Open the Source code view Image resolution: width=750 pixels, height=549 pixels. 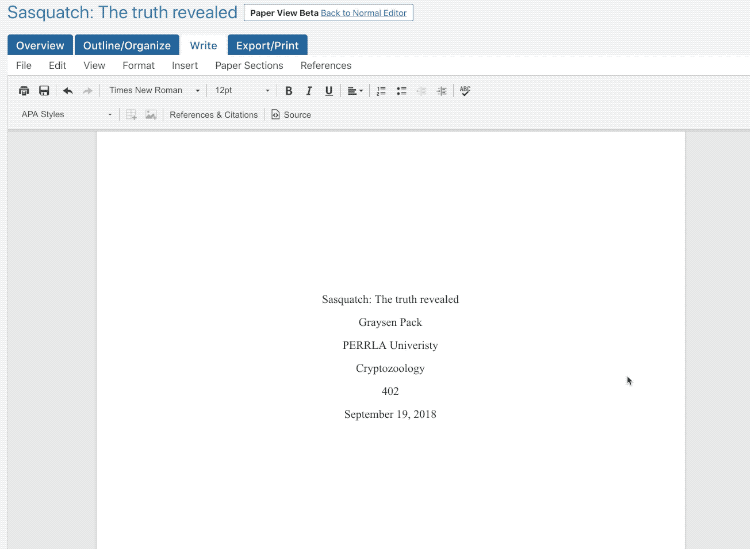click(x=291, y=114)
